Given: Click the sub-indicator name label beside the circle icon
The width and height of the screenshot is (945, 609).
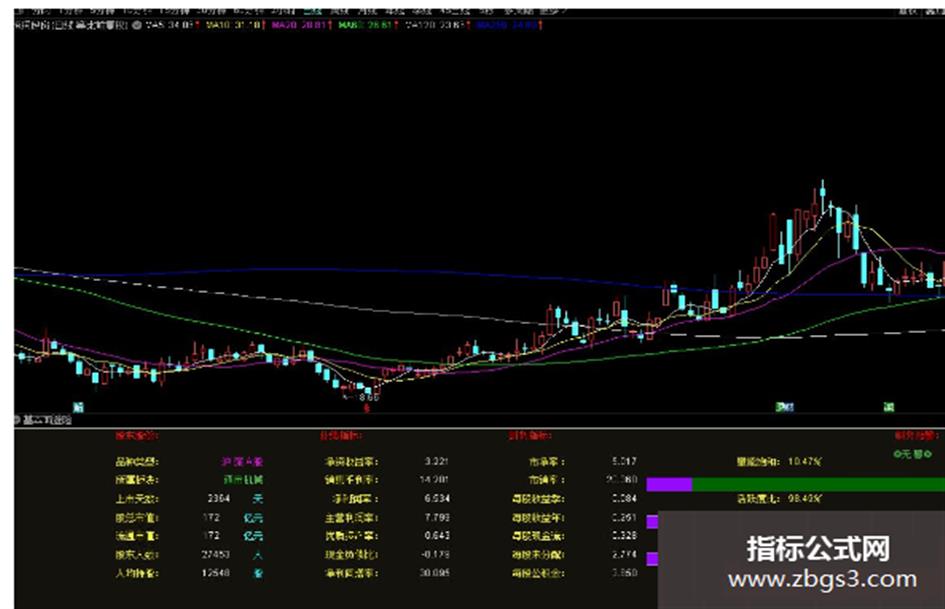Looking at the screenshot, I should tap(48, 420).
